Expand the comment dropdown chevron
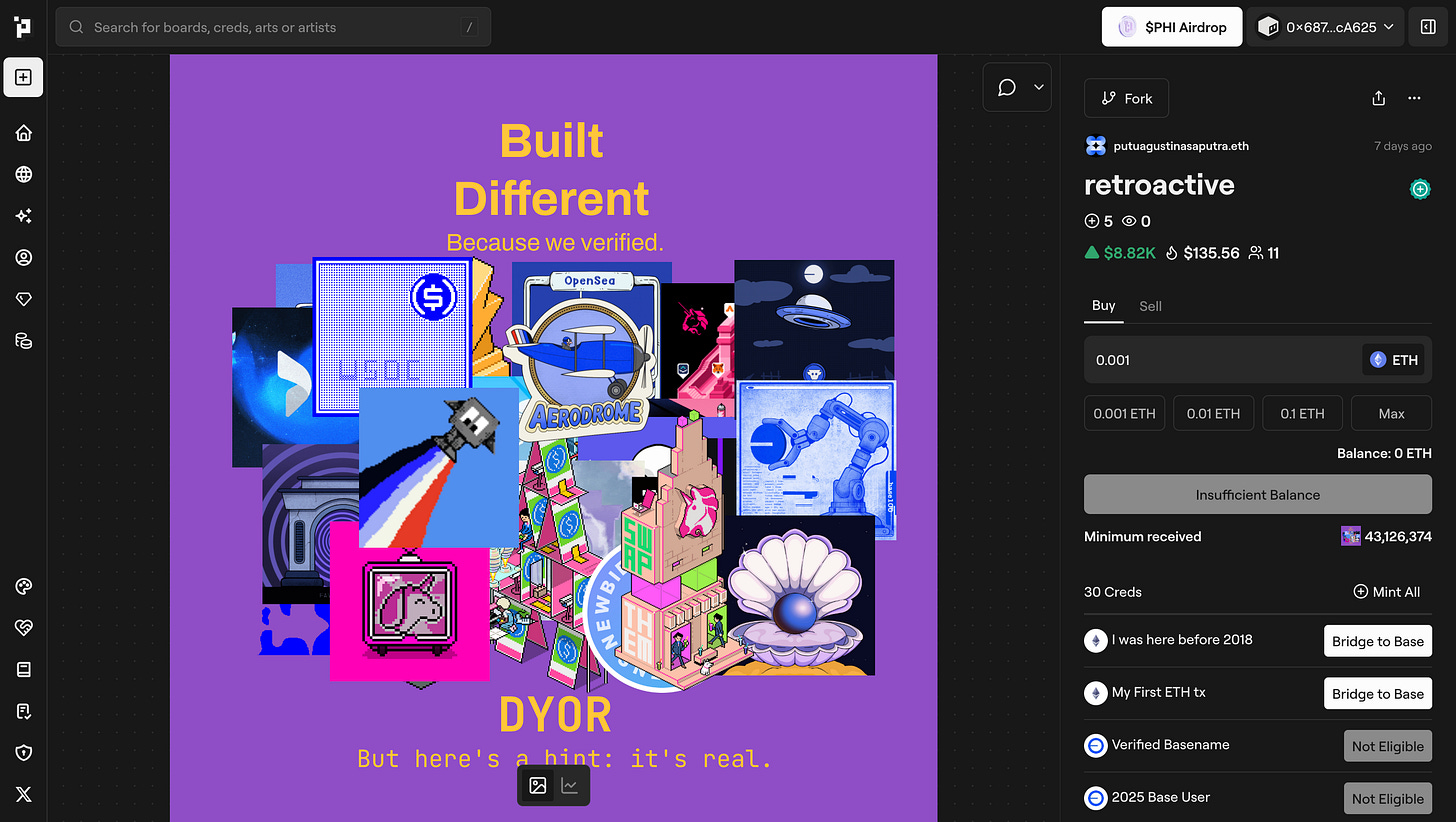Viewport: 1456px width, 822px height. click(1039, 87)
